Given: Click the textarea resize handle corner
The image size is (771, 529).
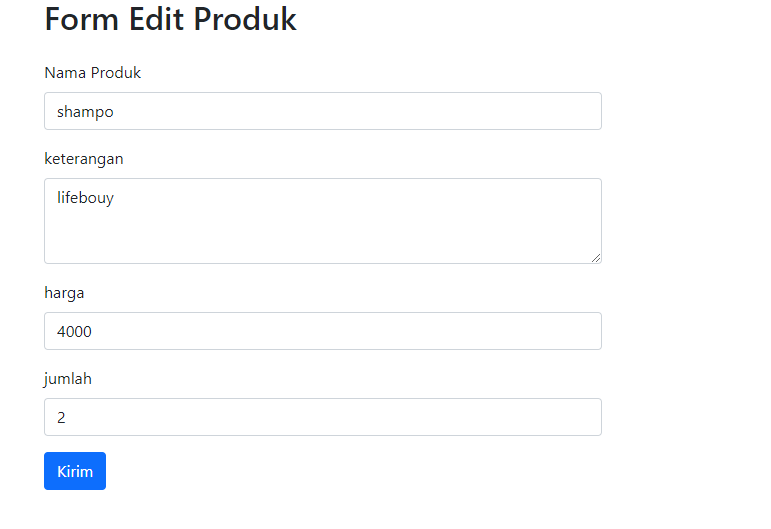Looking at the screenshot, I should (x=596, y=258).
